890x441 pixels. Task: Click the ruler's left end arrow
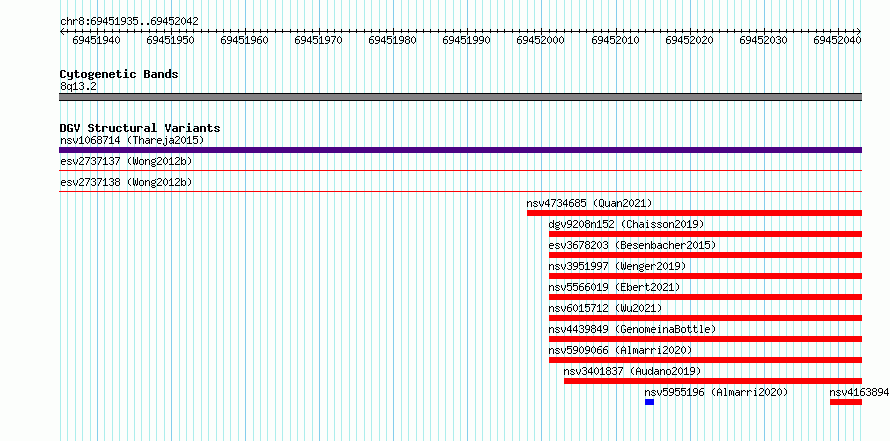click(x=62, y=31)
